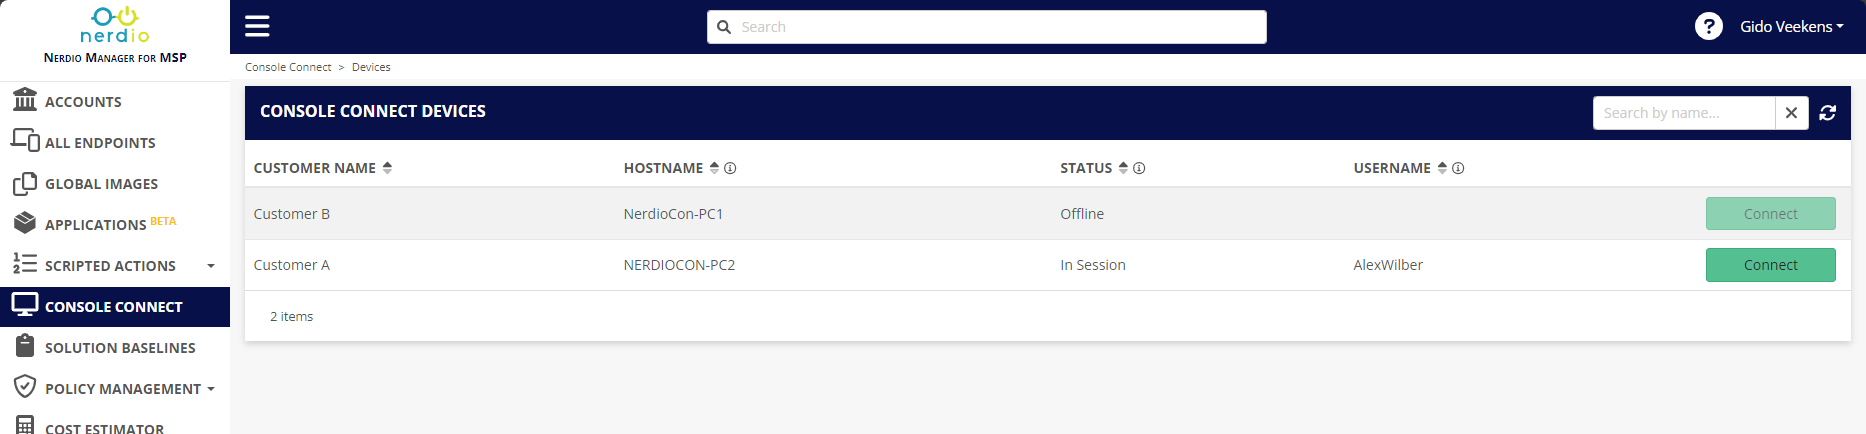Sort devices by Status arrows

[x=1123, y=168]
